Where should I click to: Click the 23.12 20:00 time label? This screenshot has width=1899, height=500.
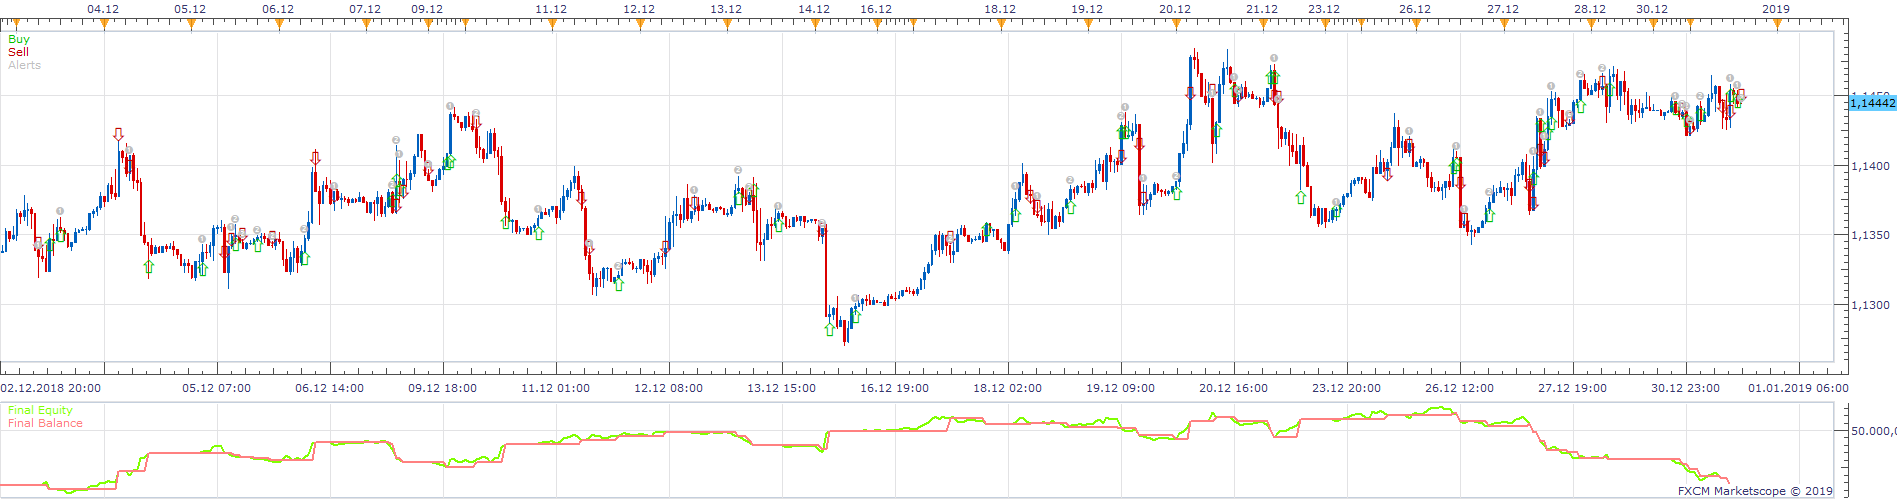coord(1347,388)
